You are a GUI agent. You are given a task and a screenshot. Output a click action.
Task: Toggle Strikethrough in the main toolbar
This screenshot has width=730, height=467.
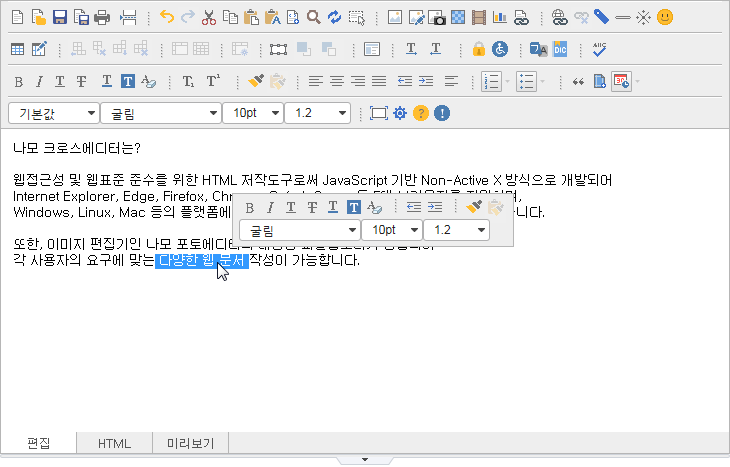[x=81, y=82]
